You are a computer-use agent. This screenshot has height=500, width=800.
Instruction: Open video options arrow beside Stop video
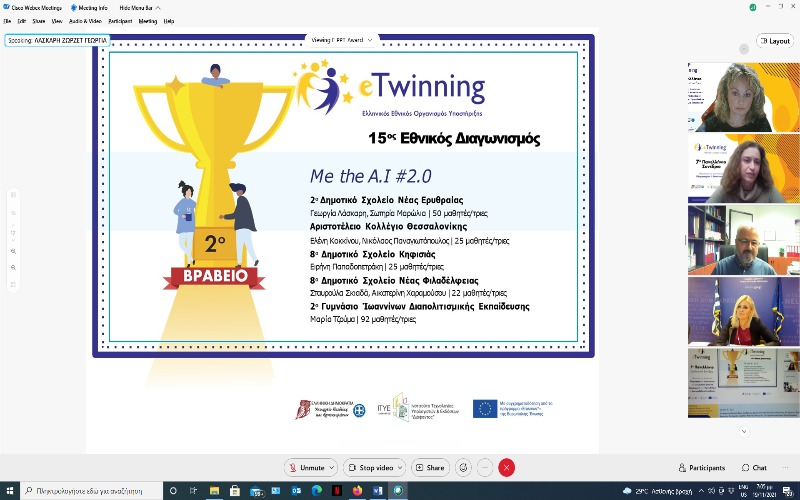[x=400, y=467]
